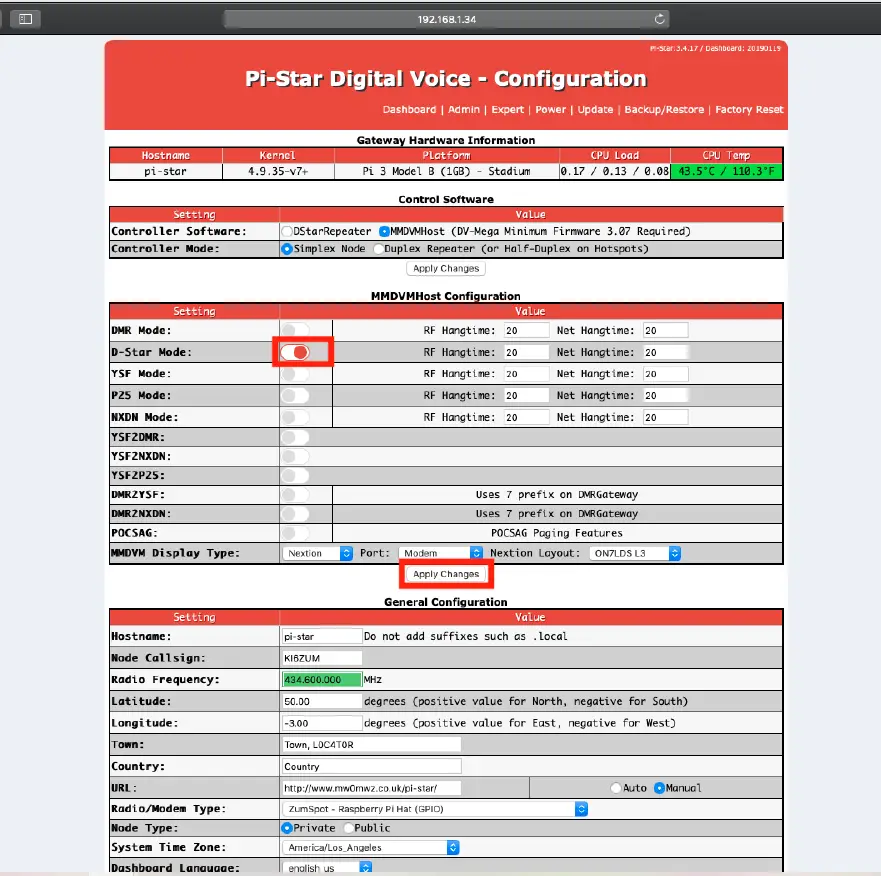Apply Changes under MMDVMHost Configuration

446,574
